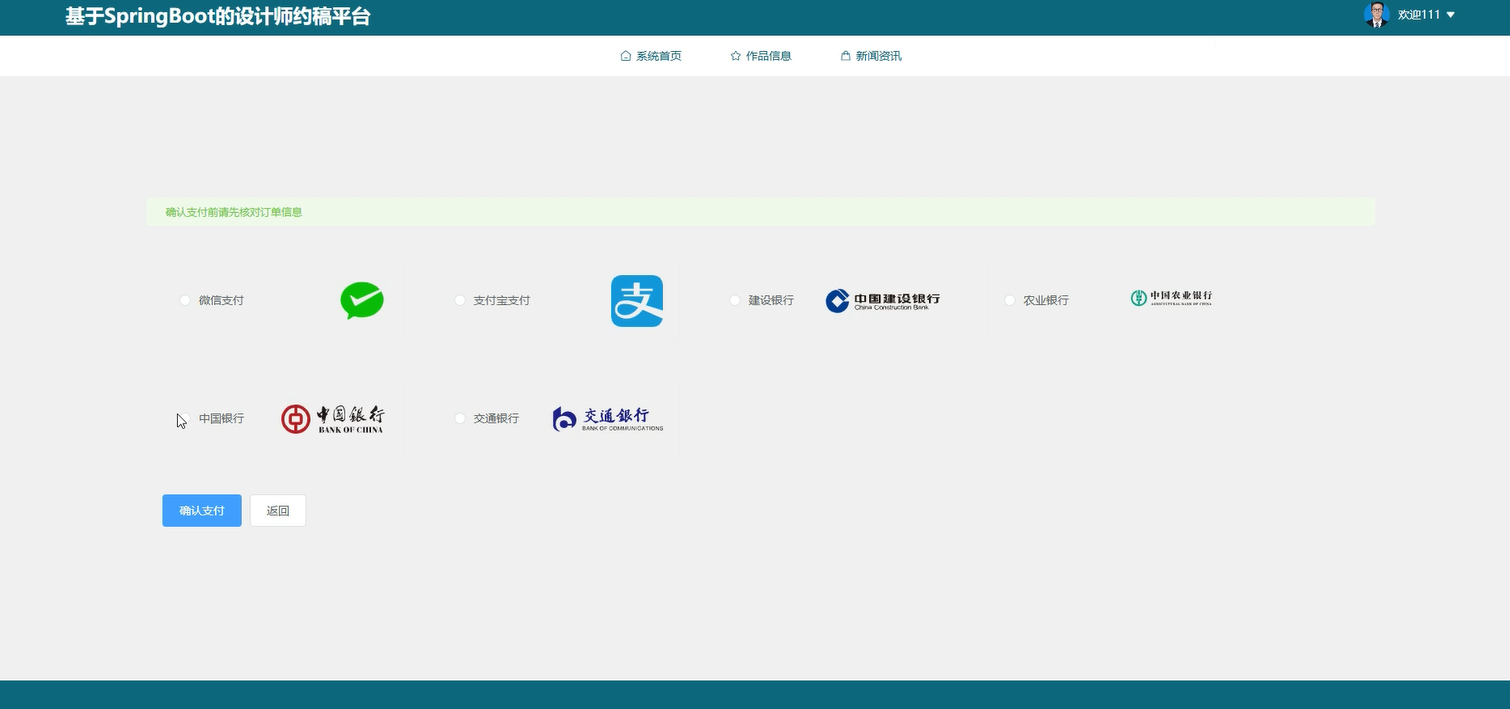Click the 中国银行 label text

point(221,418)
